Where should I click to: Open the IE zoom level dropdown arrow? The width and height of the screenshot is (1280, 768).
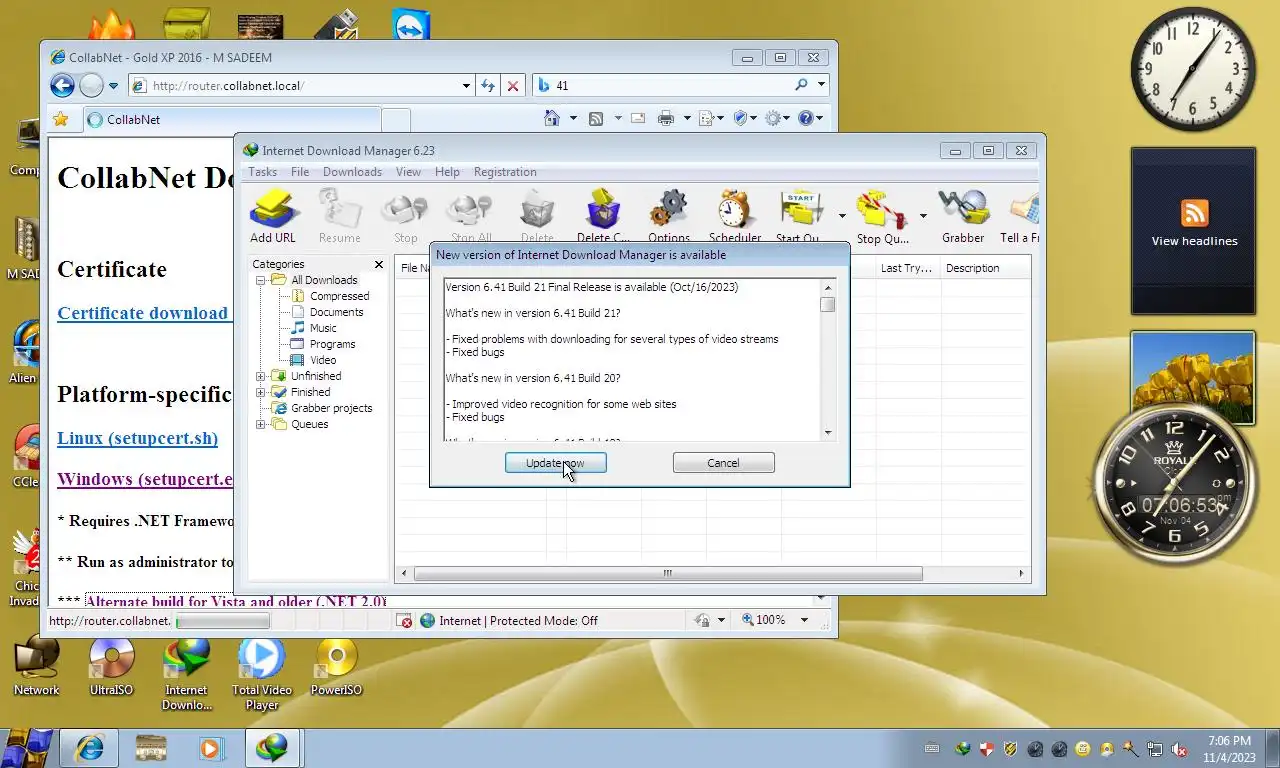[804, 620]
